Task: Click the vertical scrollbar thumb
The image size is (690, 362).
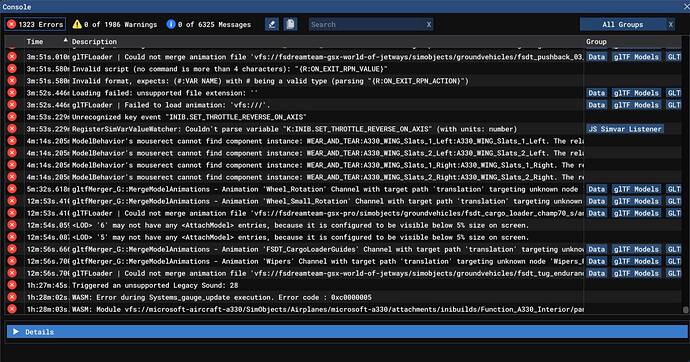Action: point(685,310)
